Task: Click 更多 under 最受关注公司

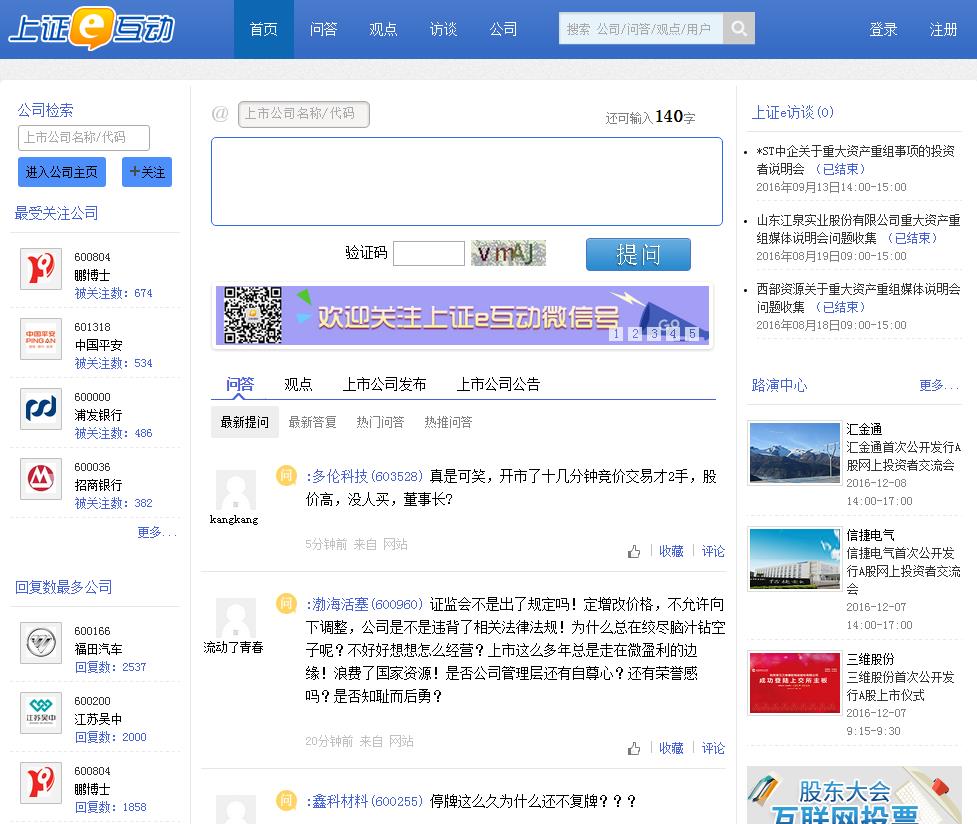Action: (x=157, y=532)
